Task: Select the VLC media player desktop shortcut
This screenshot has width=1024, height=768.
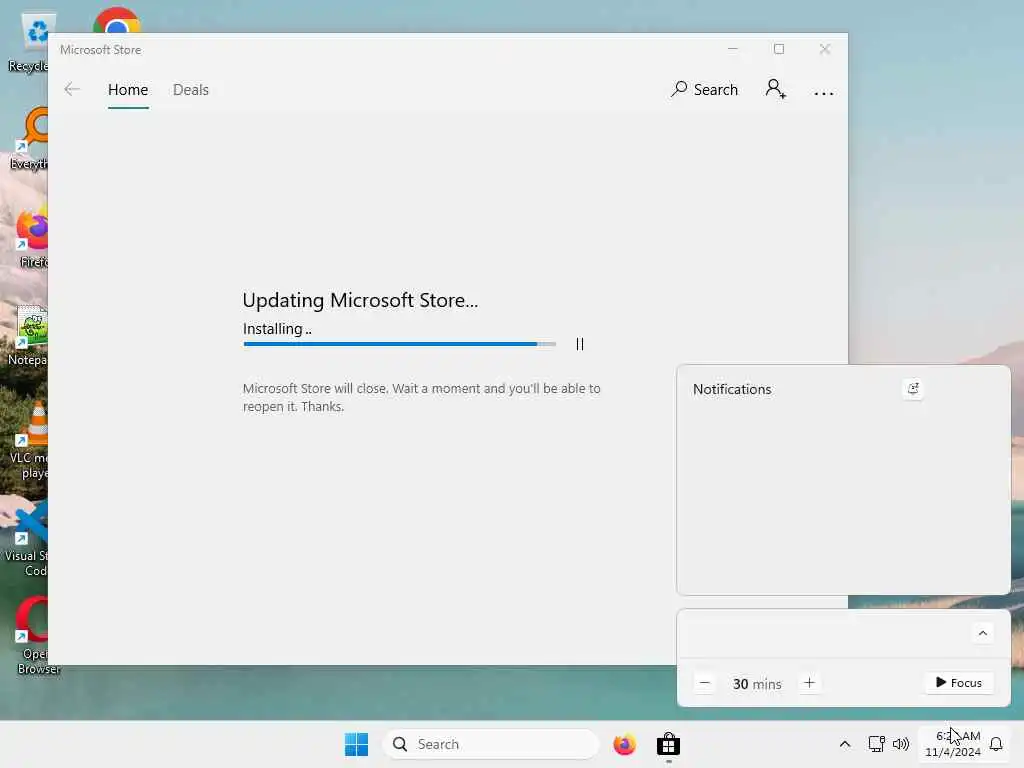Action: [x=31, y=439]
